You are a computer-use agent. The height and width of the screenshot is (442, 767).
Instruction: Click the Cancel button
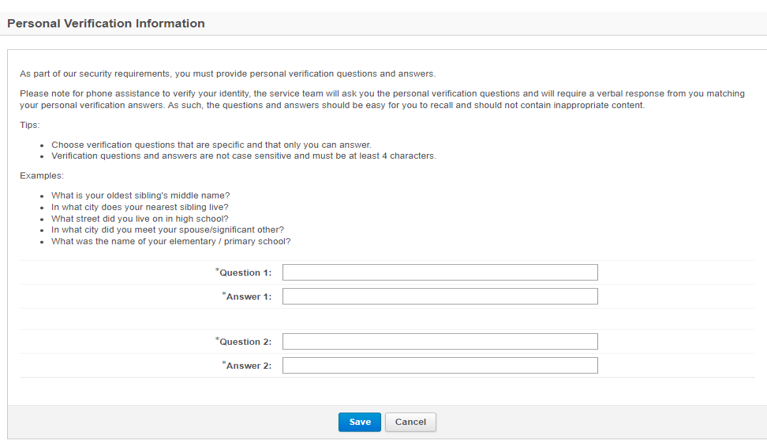pyautogui.click(x=410, y=422)
